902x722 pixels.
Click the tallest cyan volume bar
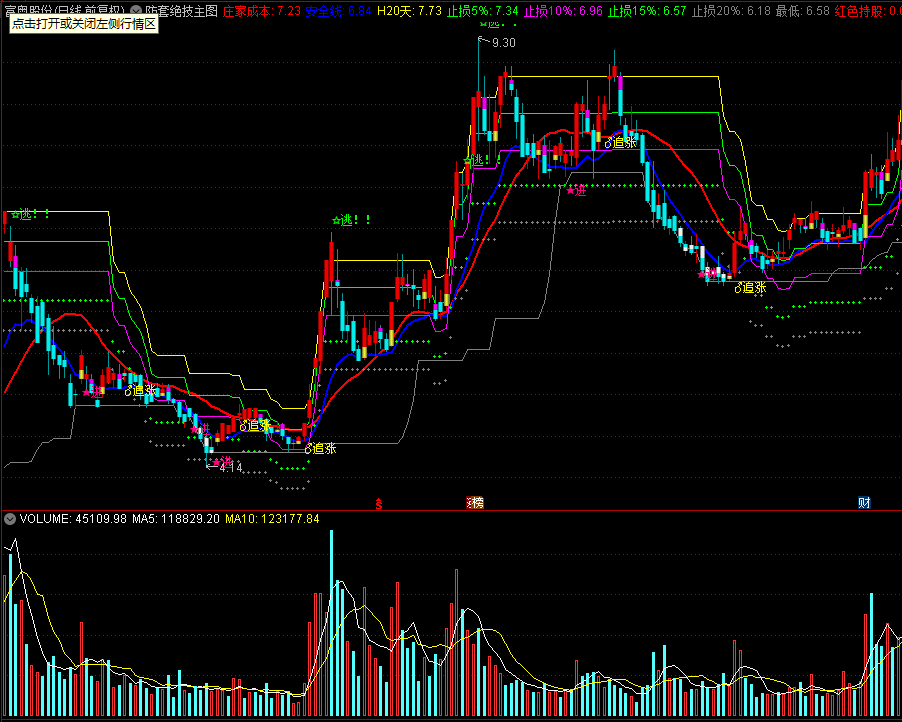(331, 623)
